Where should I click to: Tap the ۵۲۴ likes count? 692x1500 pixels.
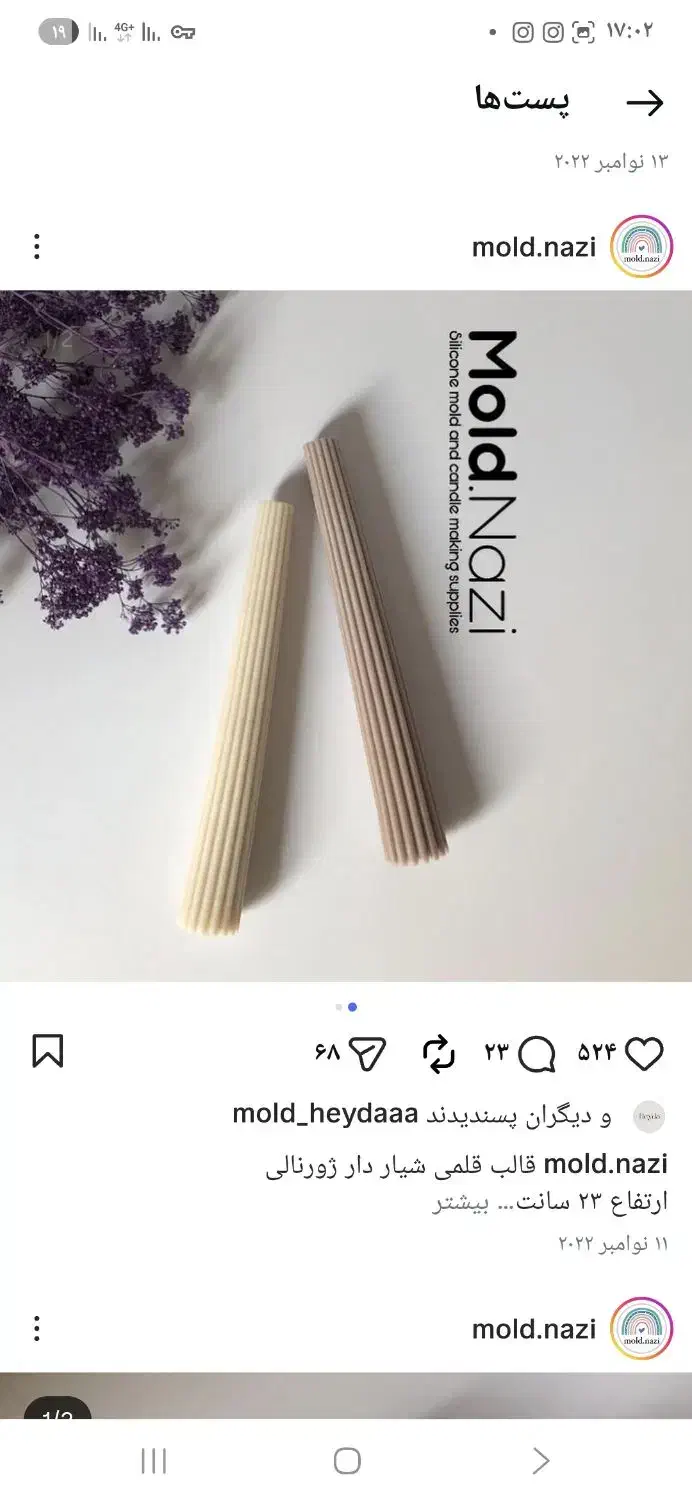[x=597, y=1054]
